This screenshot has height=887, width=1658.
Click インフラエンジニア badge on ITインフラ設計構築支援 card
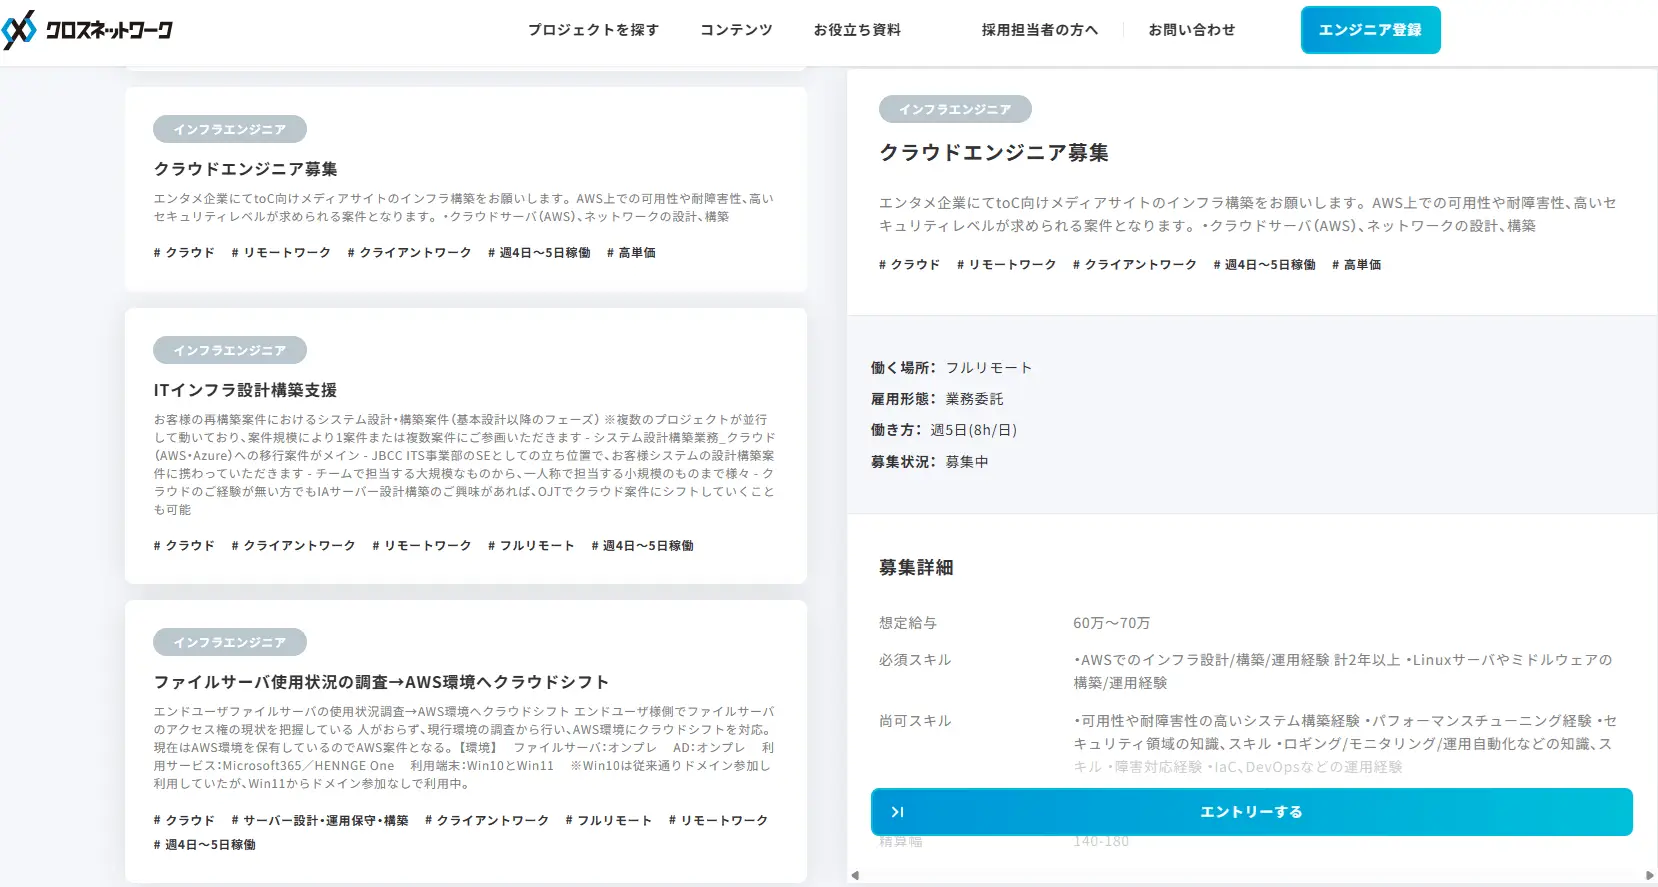click(230, 350)
